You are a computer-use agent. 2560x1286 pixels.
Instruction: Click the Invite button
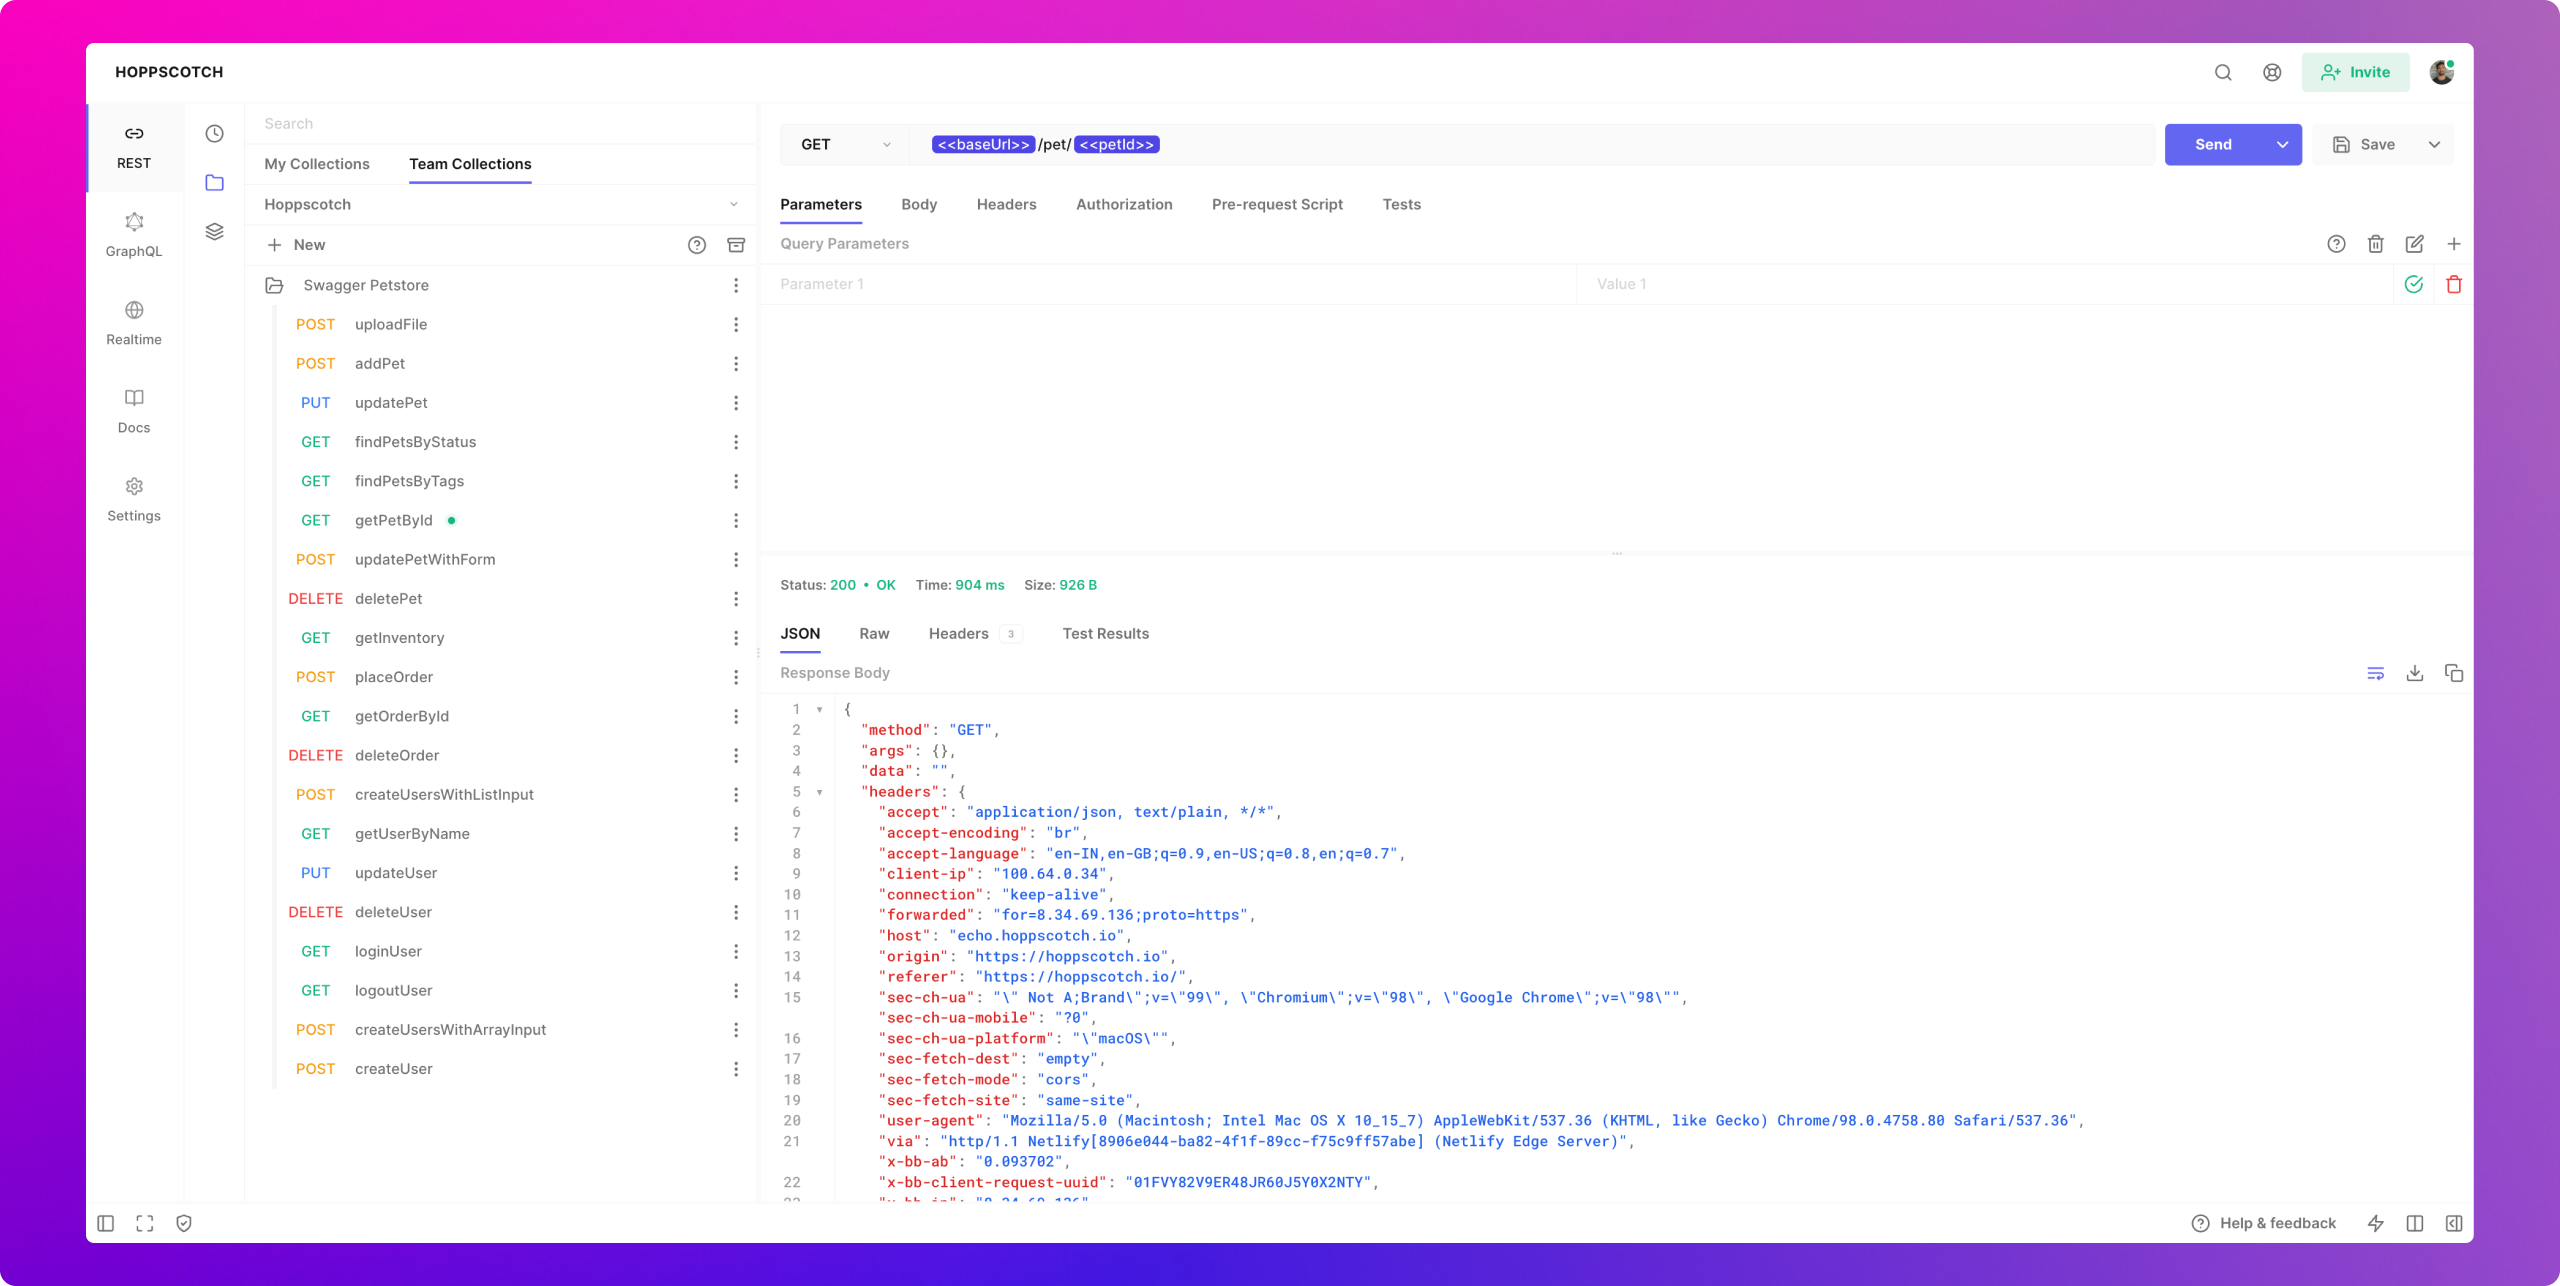click(2355, 72)
